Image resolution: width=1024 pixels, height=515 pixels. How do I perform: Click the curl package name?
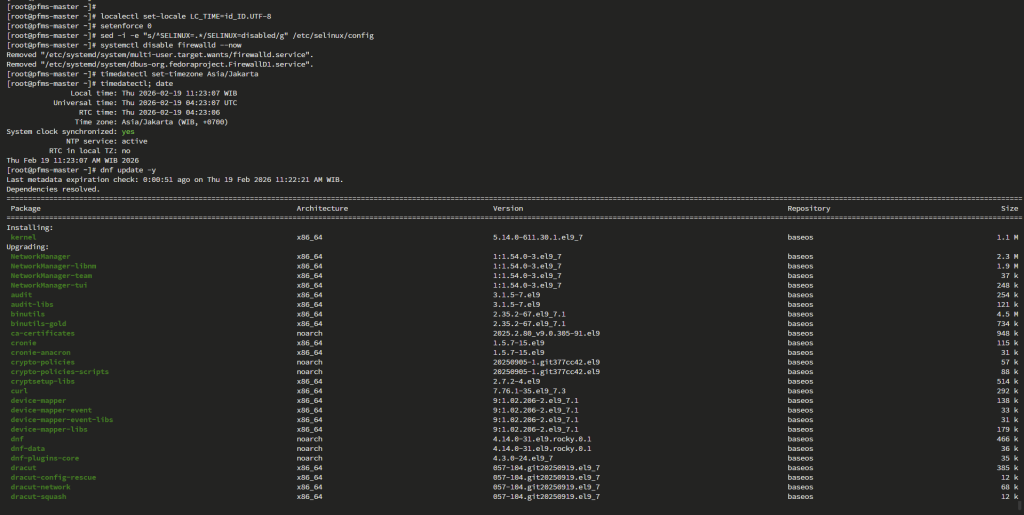(19, 391)
